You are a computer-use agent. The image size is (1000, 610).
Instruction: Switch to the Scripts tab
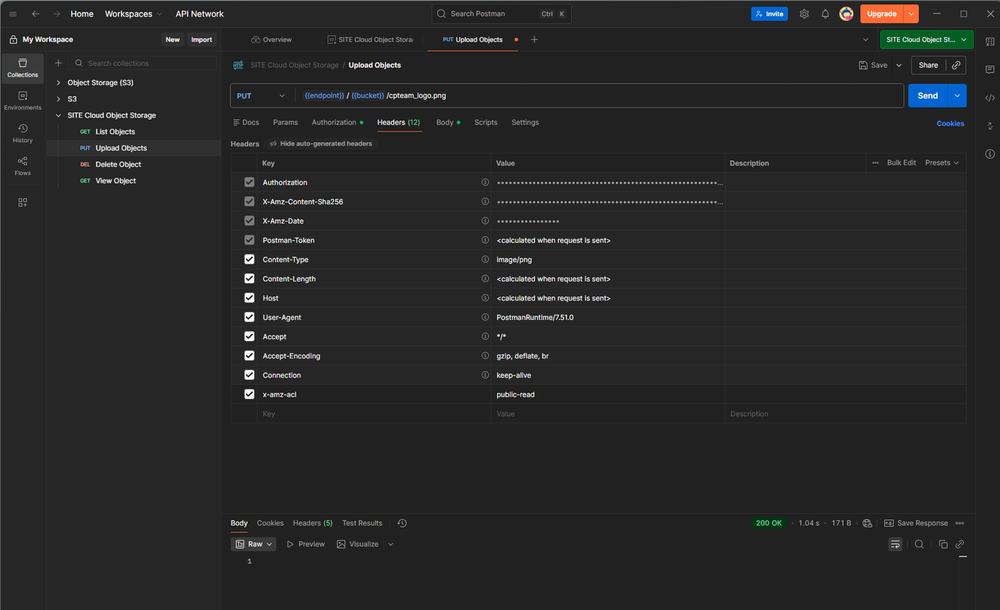point(485,123)
